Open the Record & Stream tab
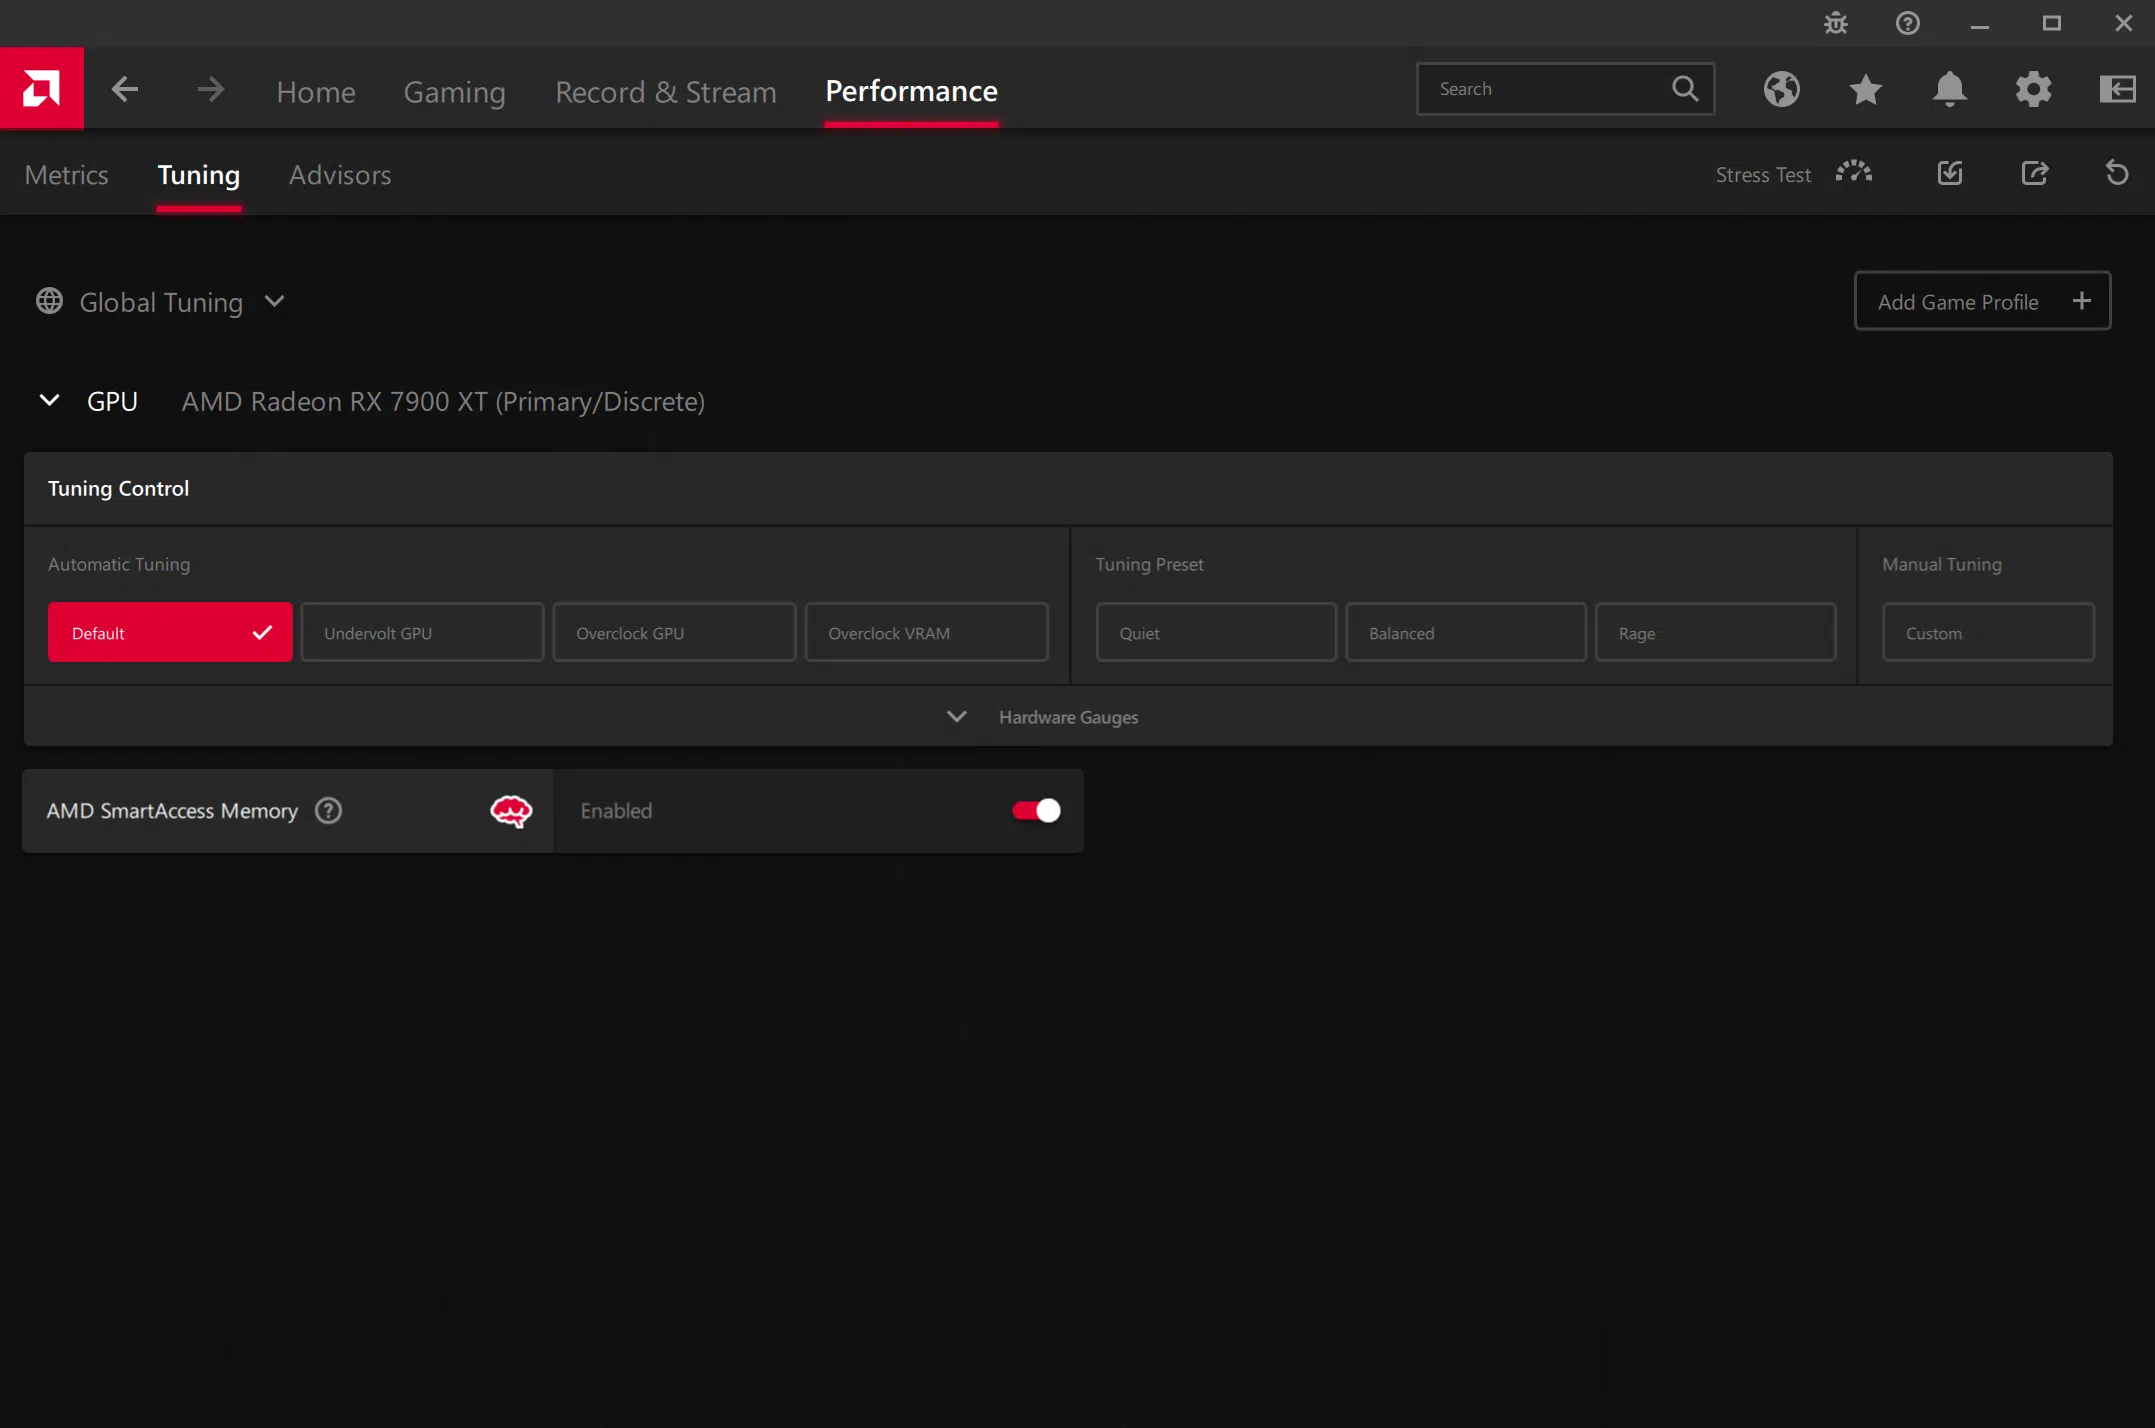Image resolution: width=2155 pixels, height=1428 pixels. pos(666,91)
